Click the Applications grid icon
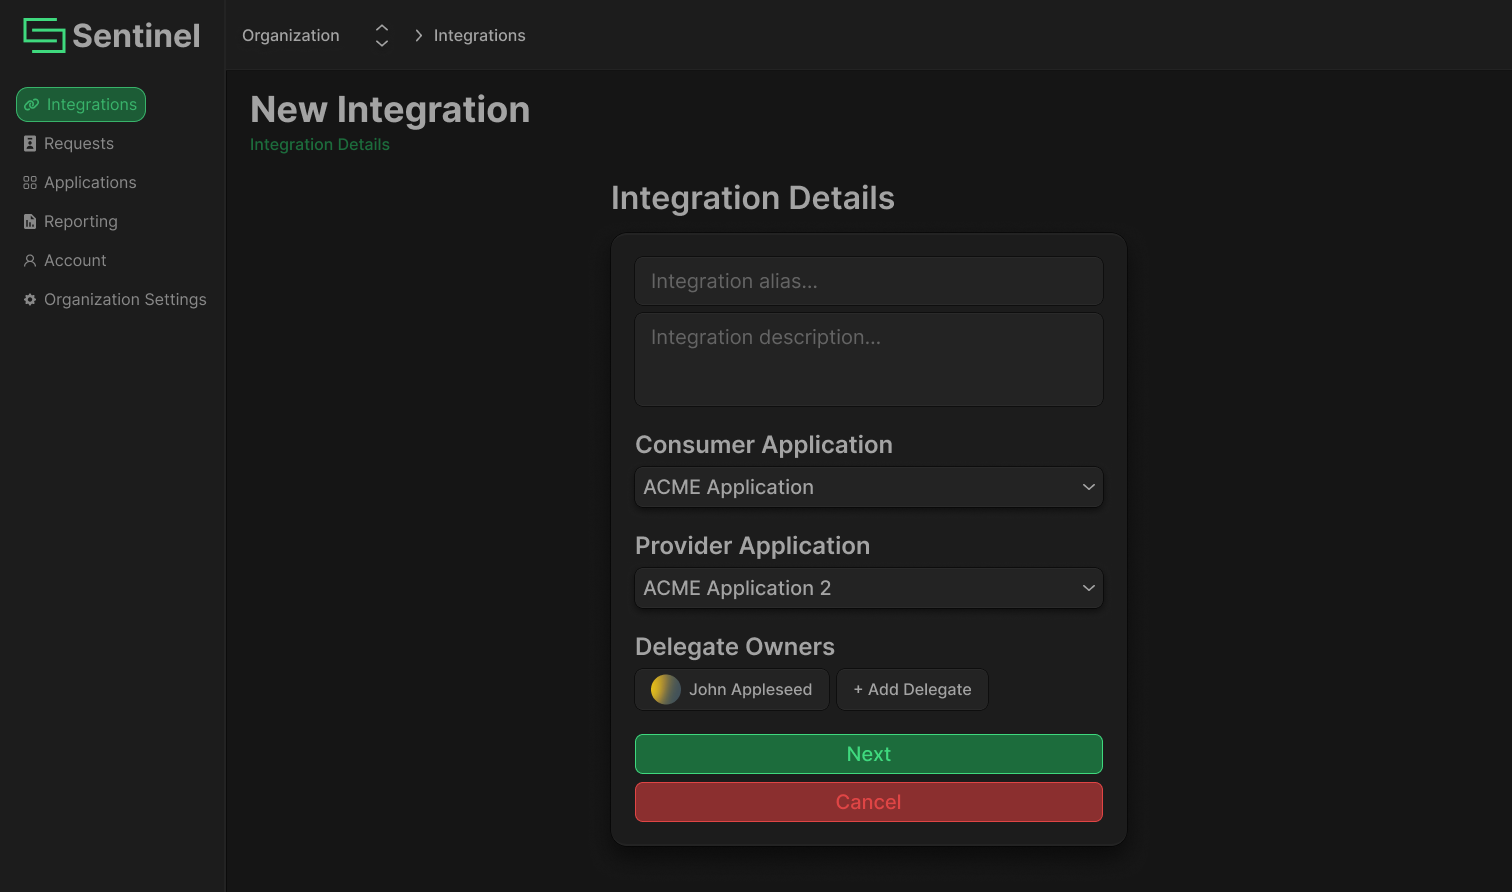 pos(30,182)
